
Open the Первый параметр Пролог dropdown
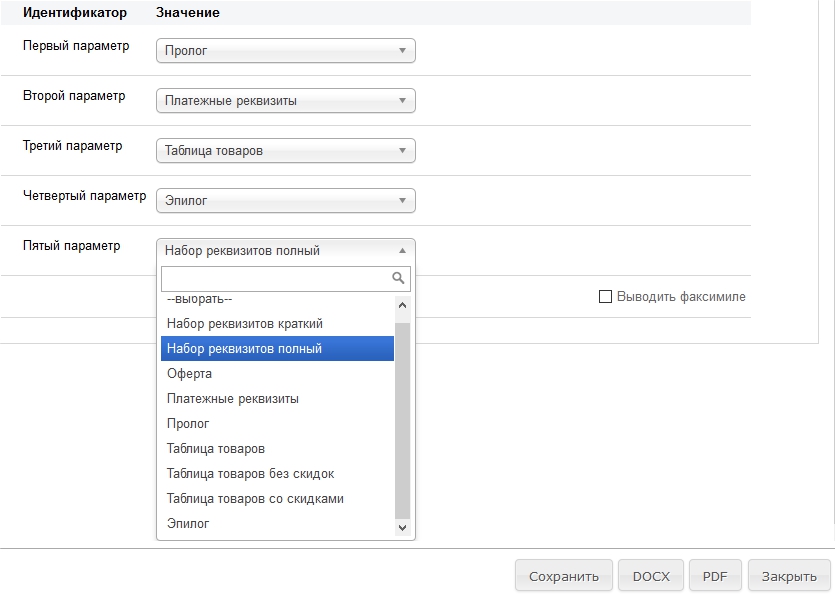coord(285,51)
